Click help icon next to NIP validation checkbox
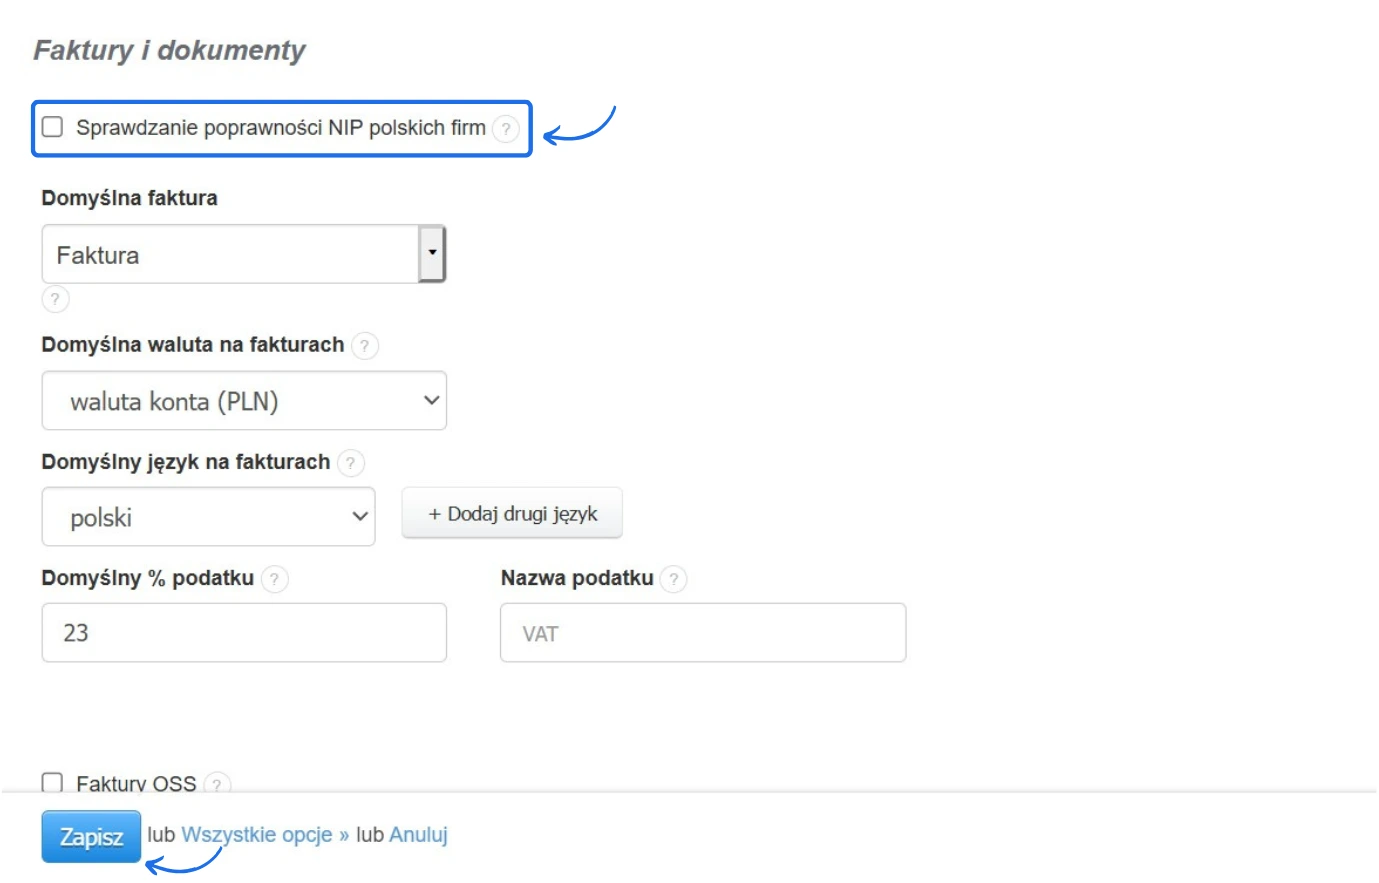This screenshot has height=883, width=1379. [506, 129]
